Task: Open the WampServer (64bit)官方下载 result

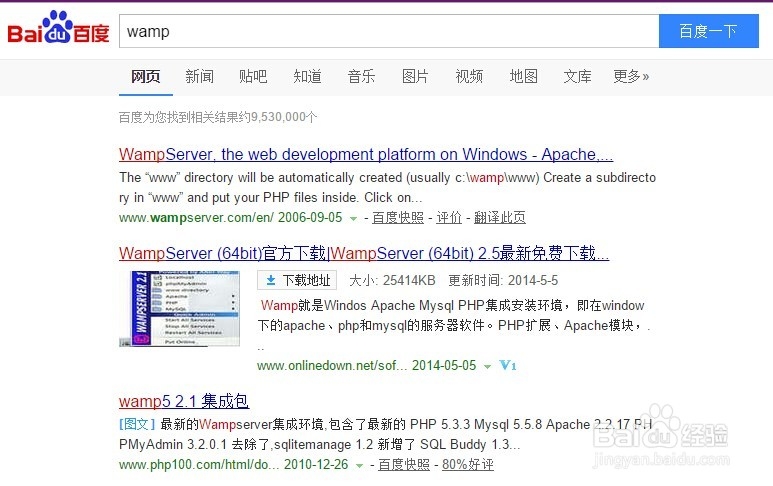Action: pyautogui.click(x=364, y=253)
